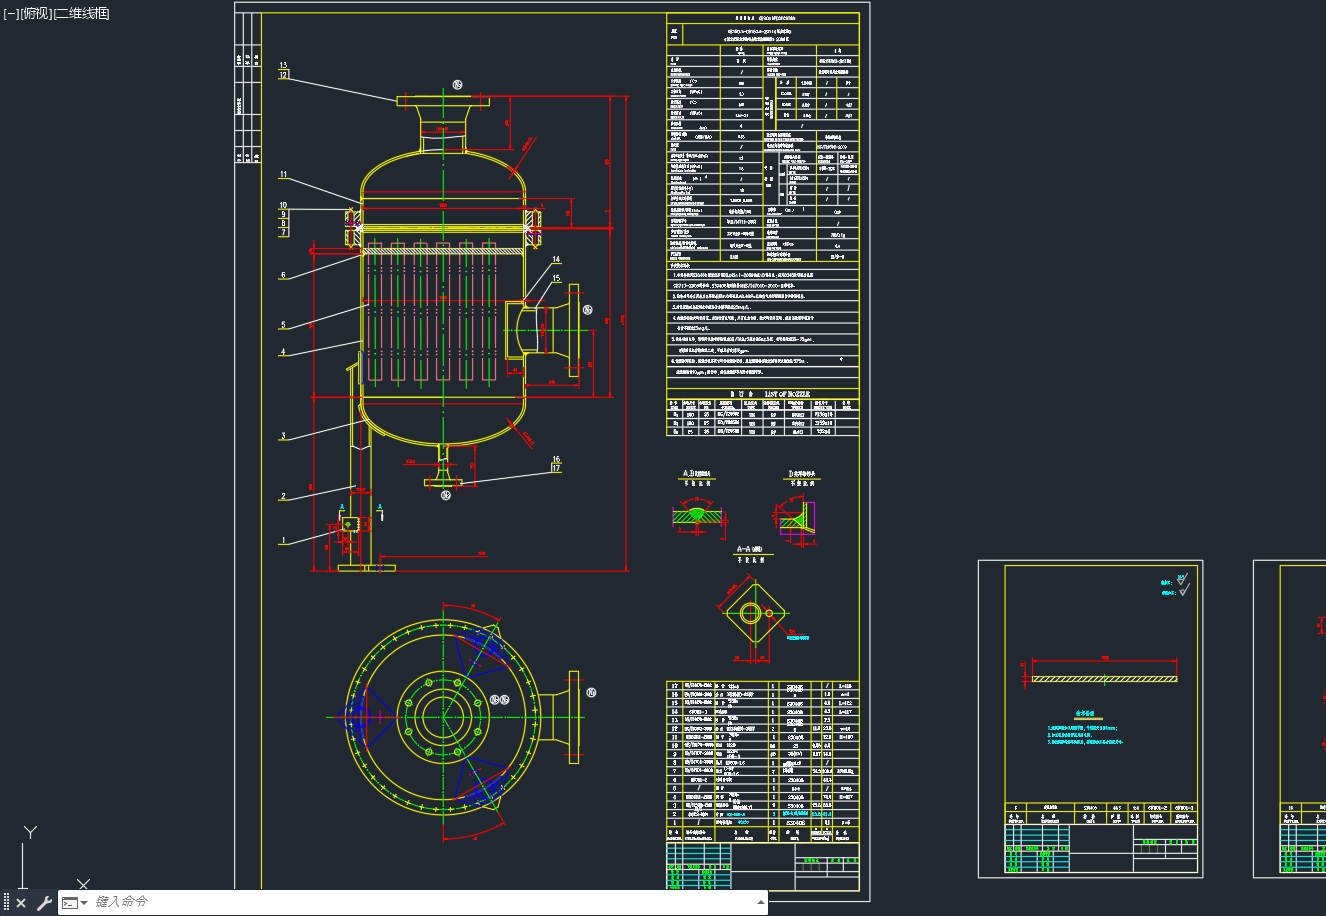This screenshot has height=916, width=1326.
Task: Open the [-] viewport controls menu
Action: (x=11, y=13)
